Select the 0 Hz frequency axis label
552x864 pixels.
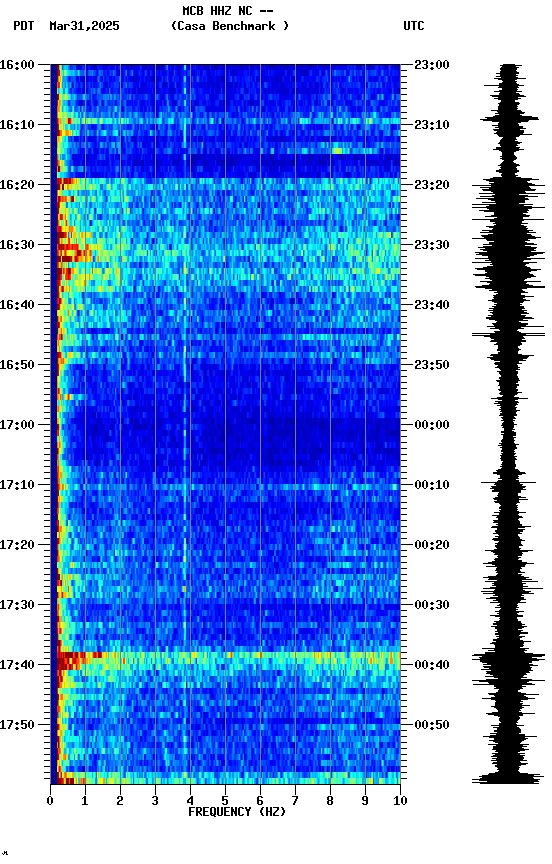tap(50, 801)
